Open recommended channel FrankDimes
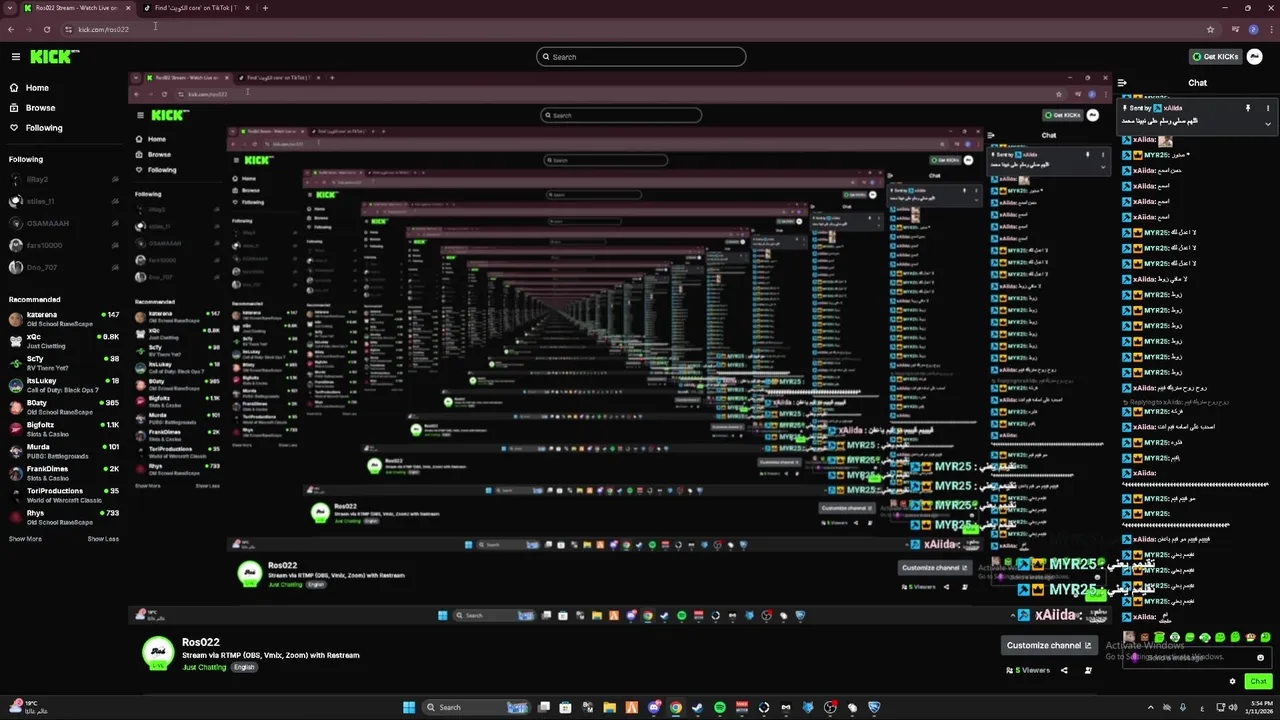The image size is (1280, 720). coord(64,473)
